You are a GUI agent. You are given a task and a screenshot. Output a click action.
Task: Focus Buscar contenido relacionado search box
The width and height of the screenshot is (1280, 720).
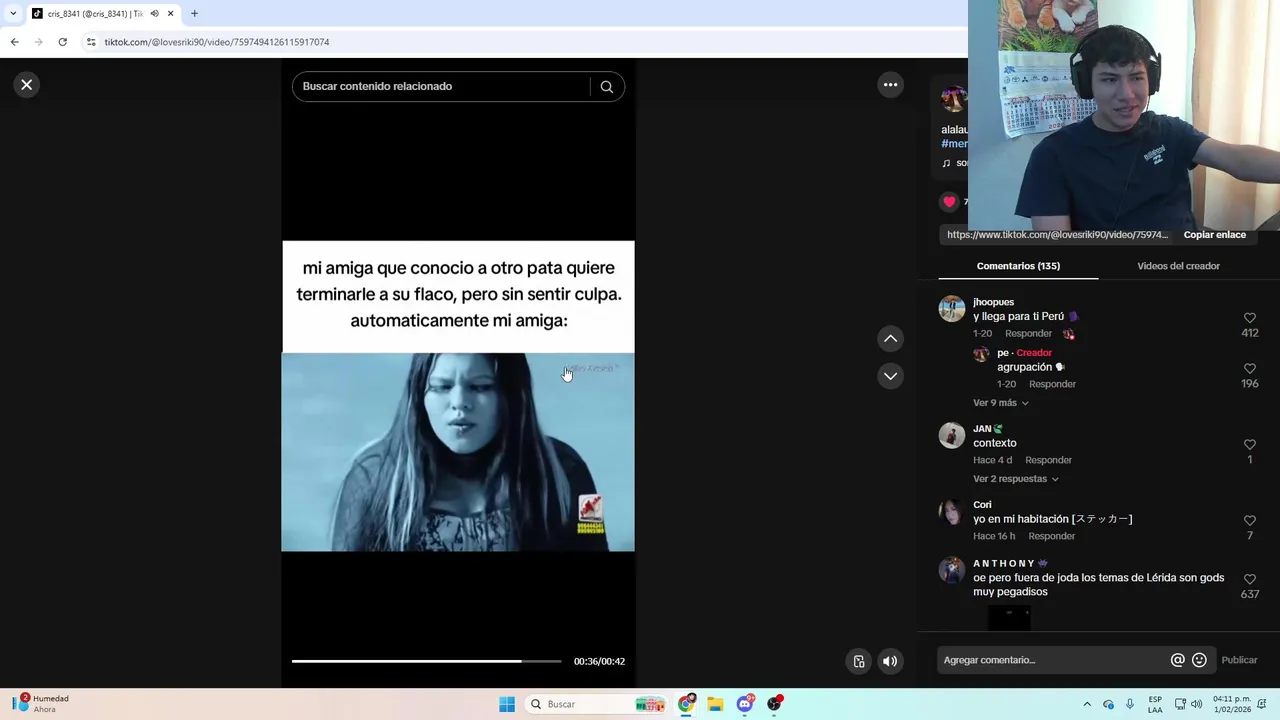[442, 87]
